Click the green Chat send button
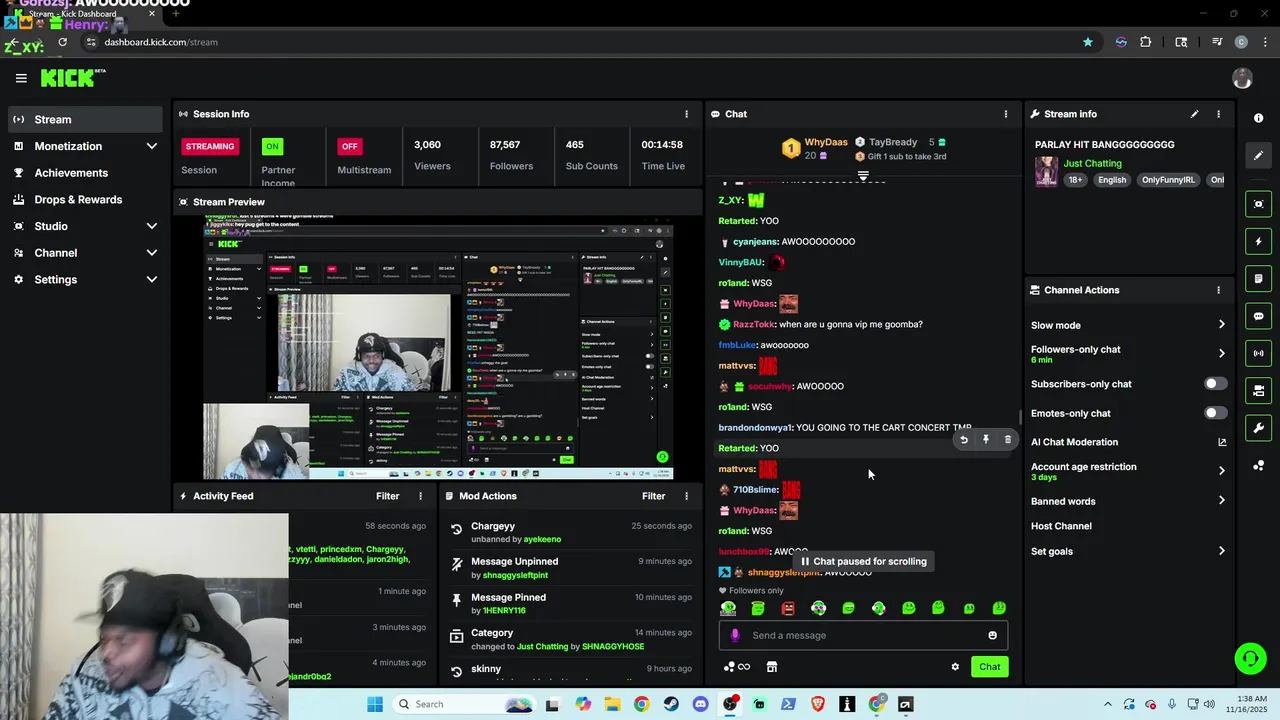1280x720 pixels. tap(989, 667)
